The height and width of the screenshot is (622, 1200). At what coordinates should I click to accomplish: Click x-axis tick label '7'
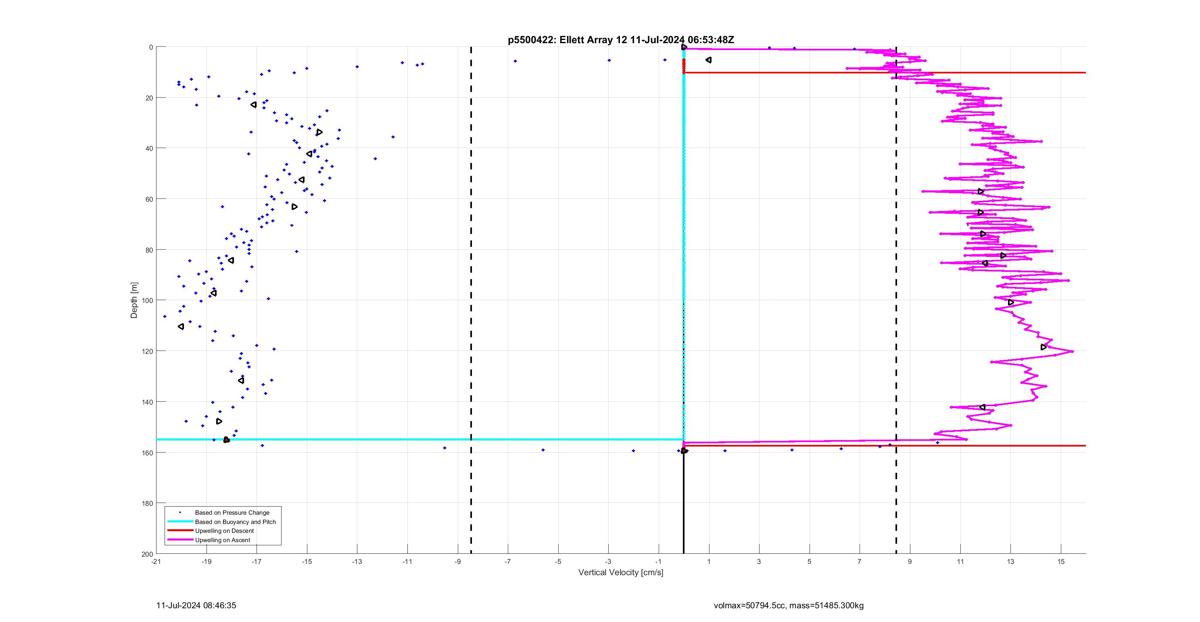point(859,562)
